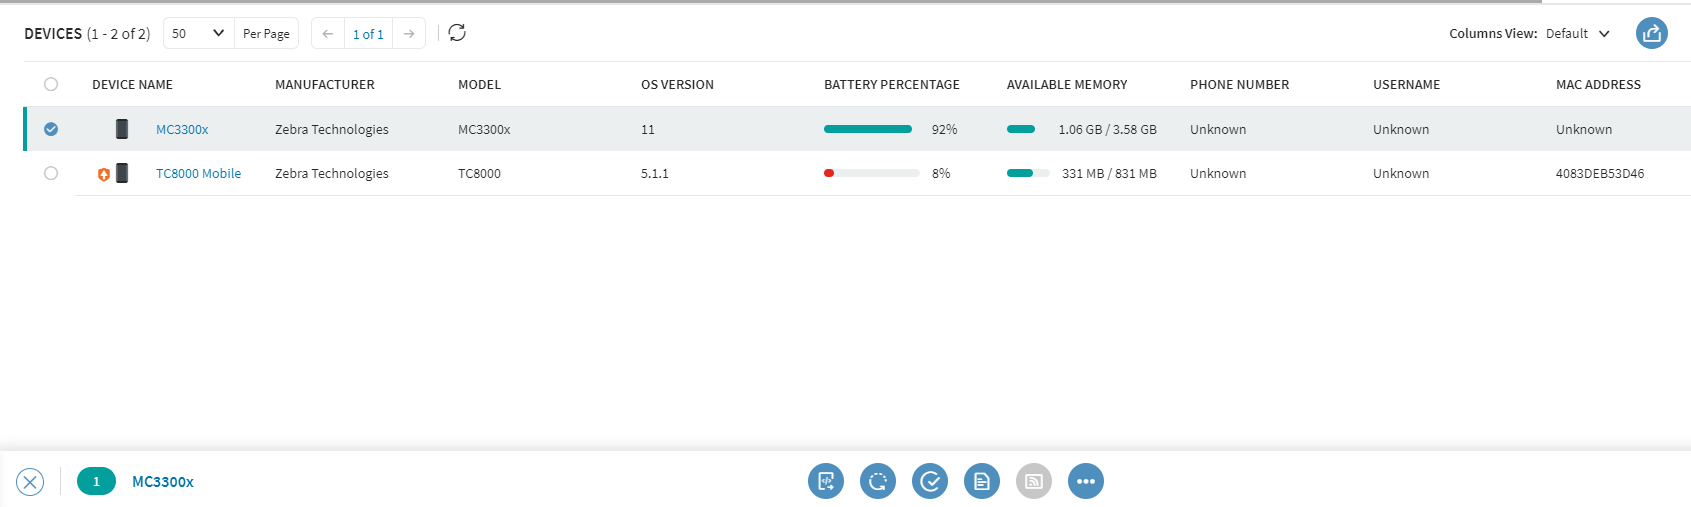Click the 92% battery progress bar
This screenshot has width=1691, height=507.
(x=867, y=129)
